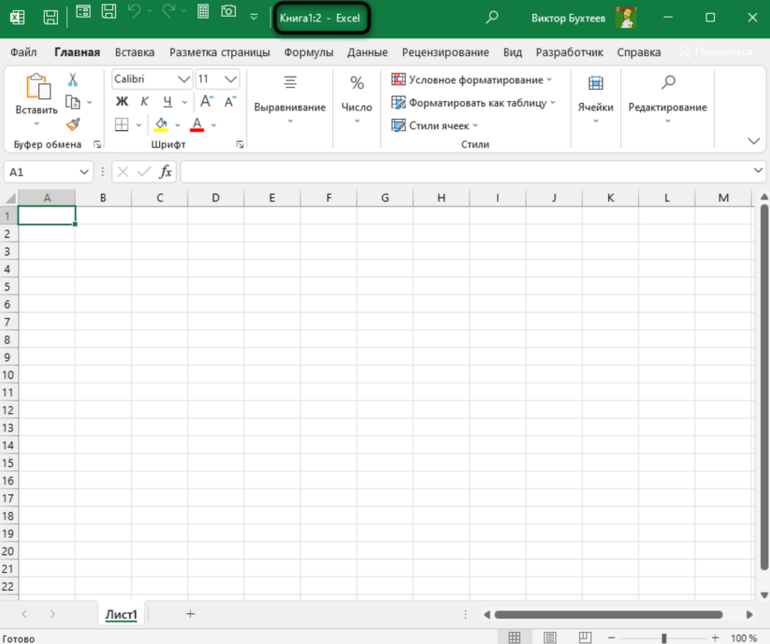
Task: Switch to the Вставка ribbon tab
Action: point(134,52)
